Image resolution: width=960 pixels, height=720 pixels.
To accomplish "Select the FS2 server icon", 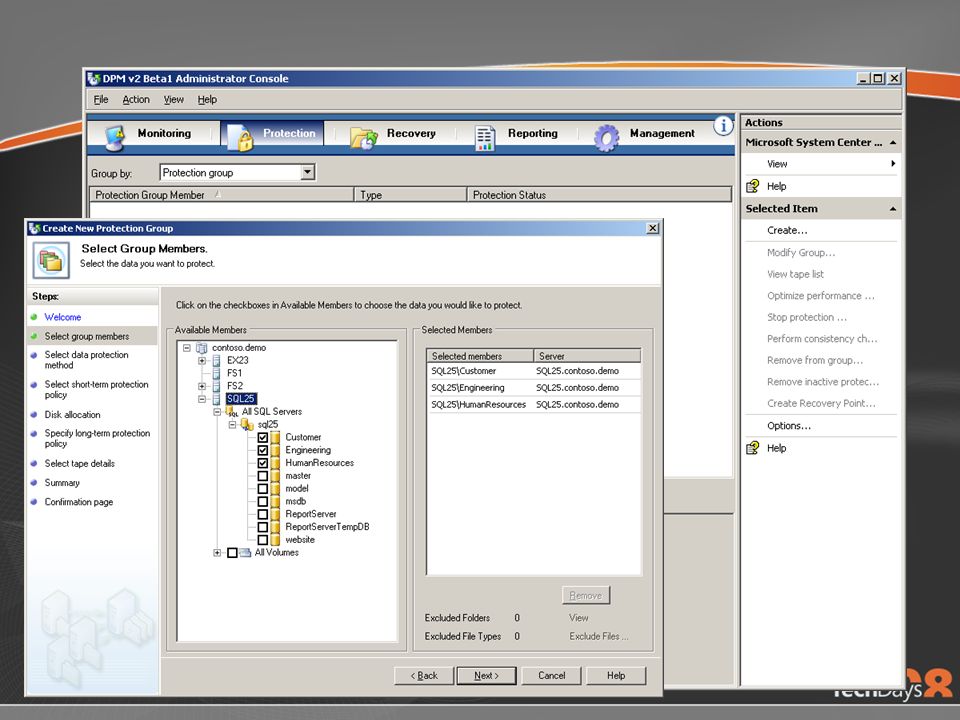I will 216,386.
